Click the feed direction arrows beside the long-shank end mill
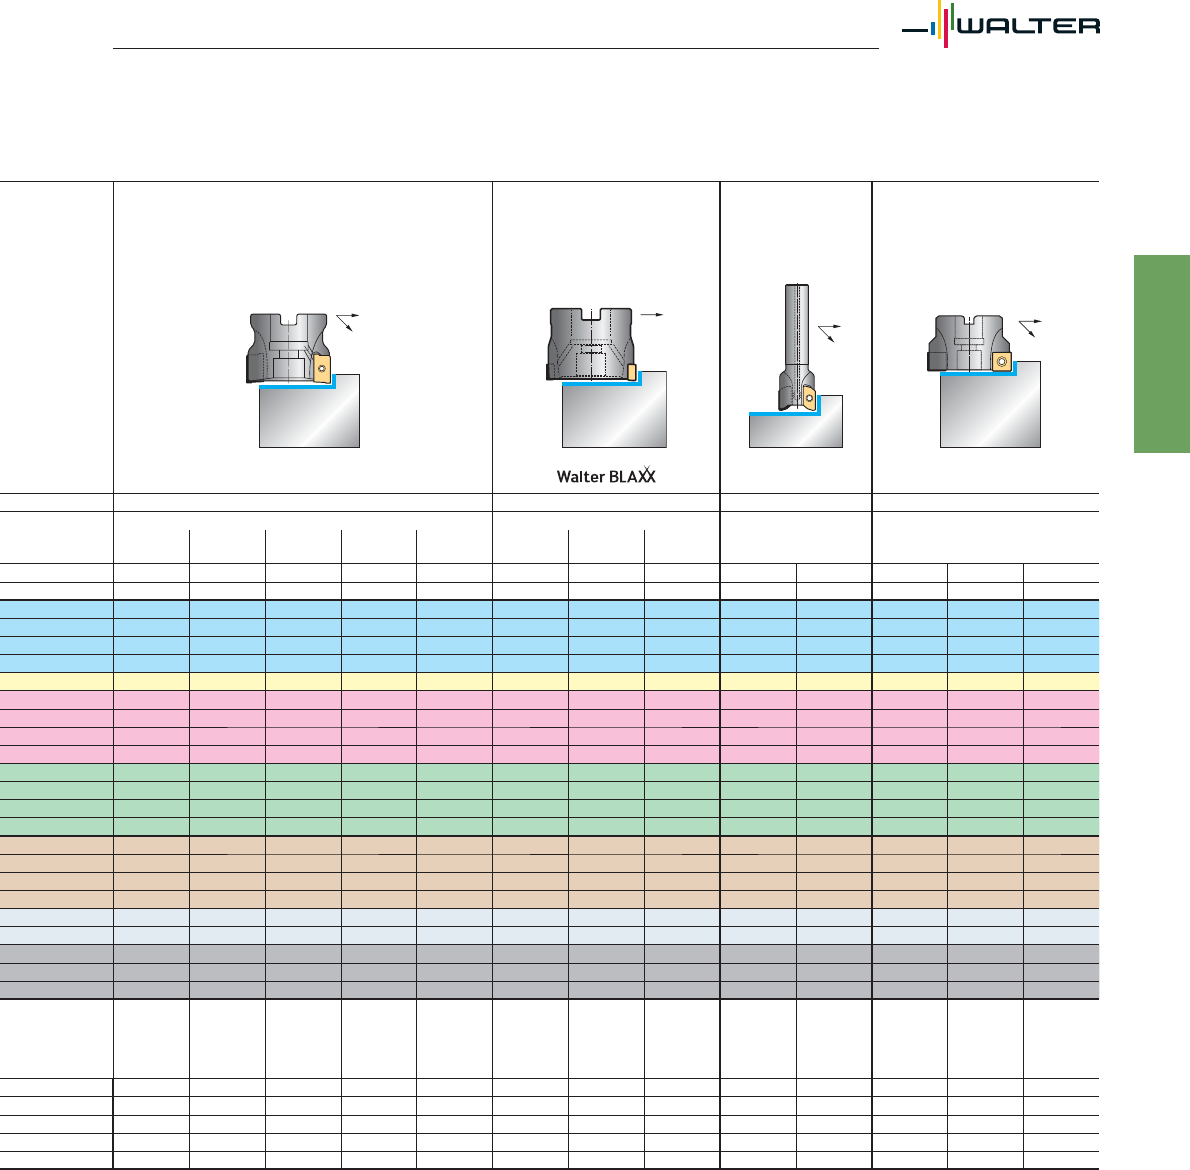 [830, 332]
